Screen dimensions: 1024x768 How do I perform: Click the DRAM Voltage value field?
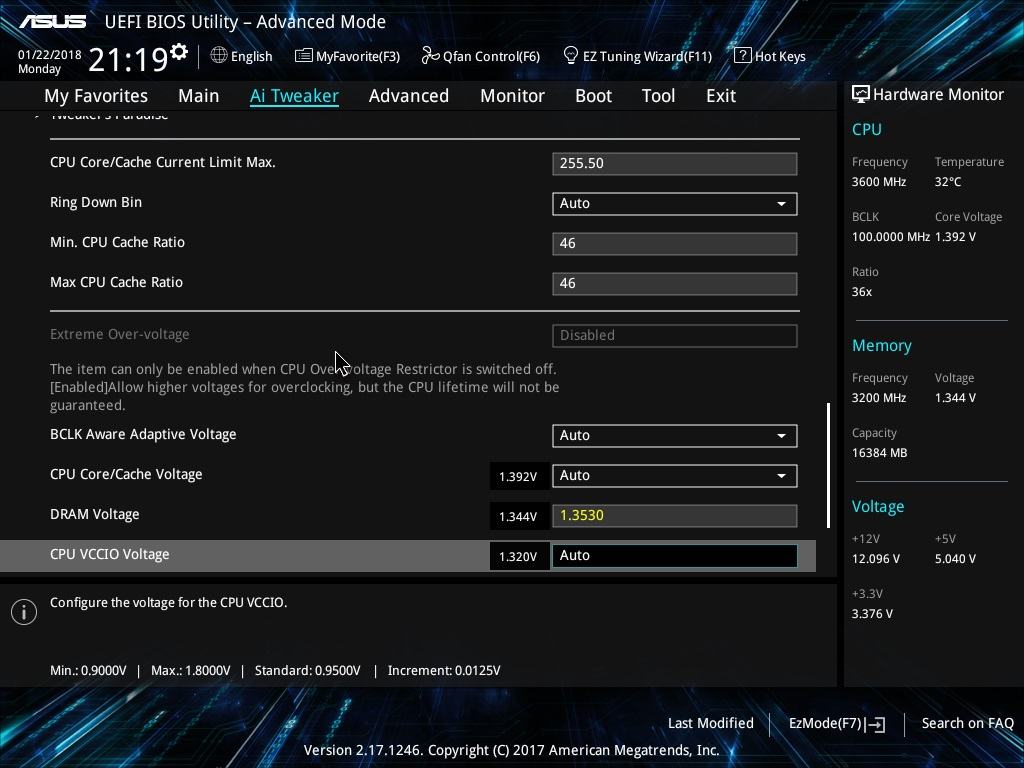point(675,515)
